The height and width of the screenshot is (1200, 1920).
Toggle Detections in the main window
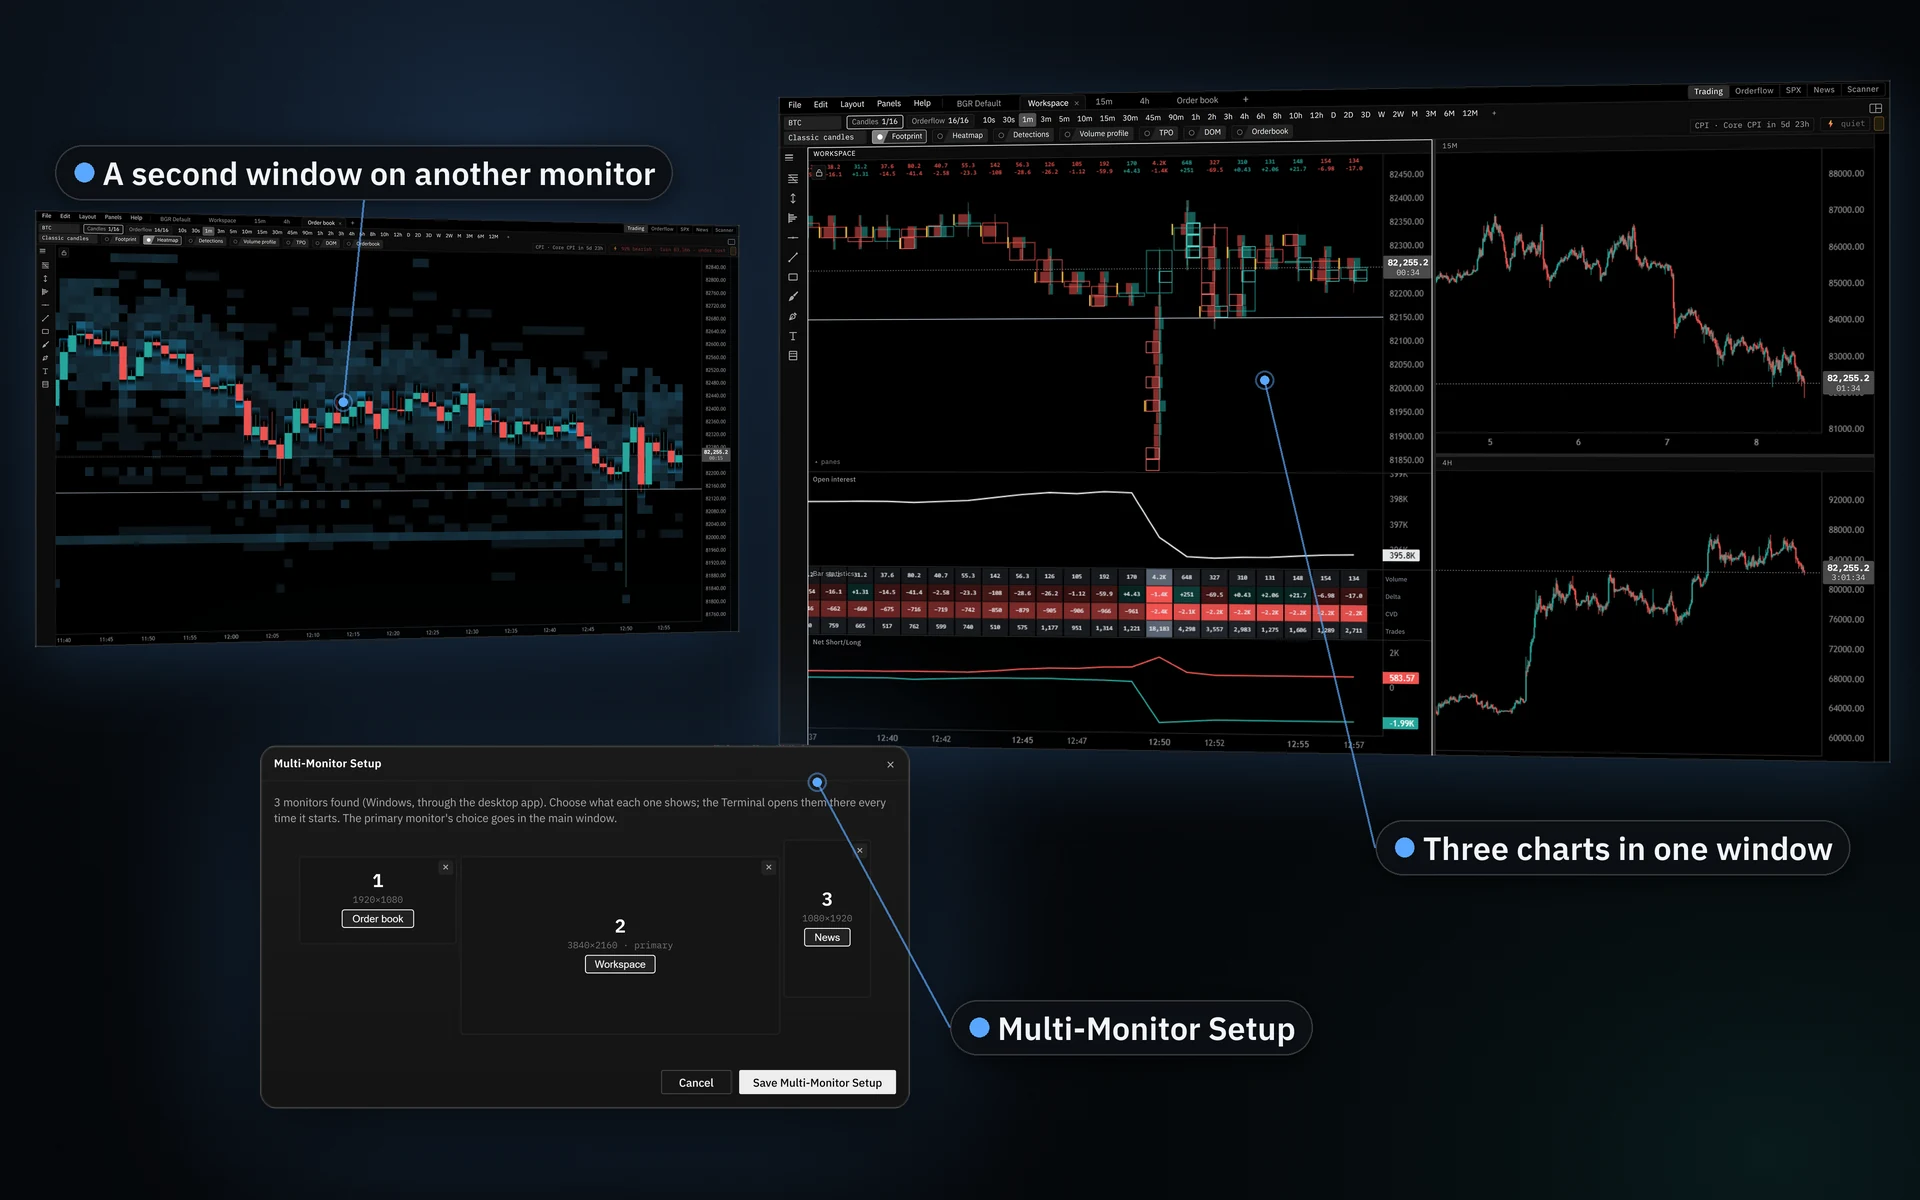(1024, 134)
